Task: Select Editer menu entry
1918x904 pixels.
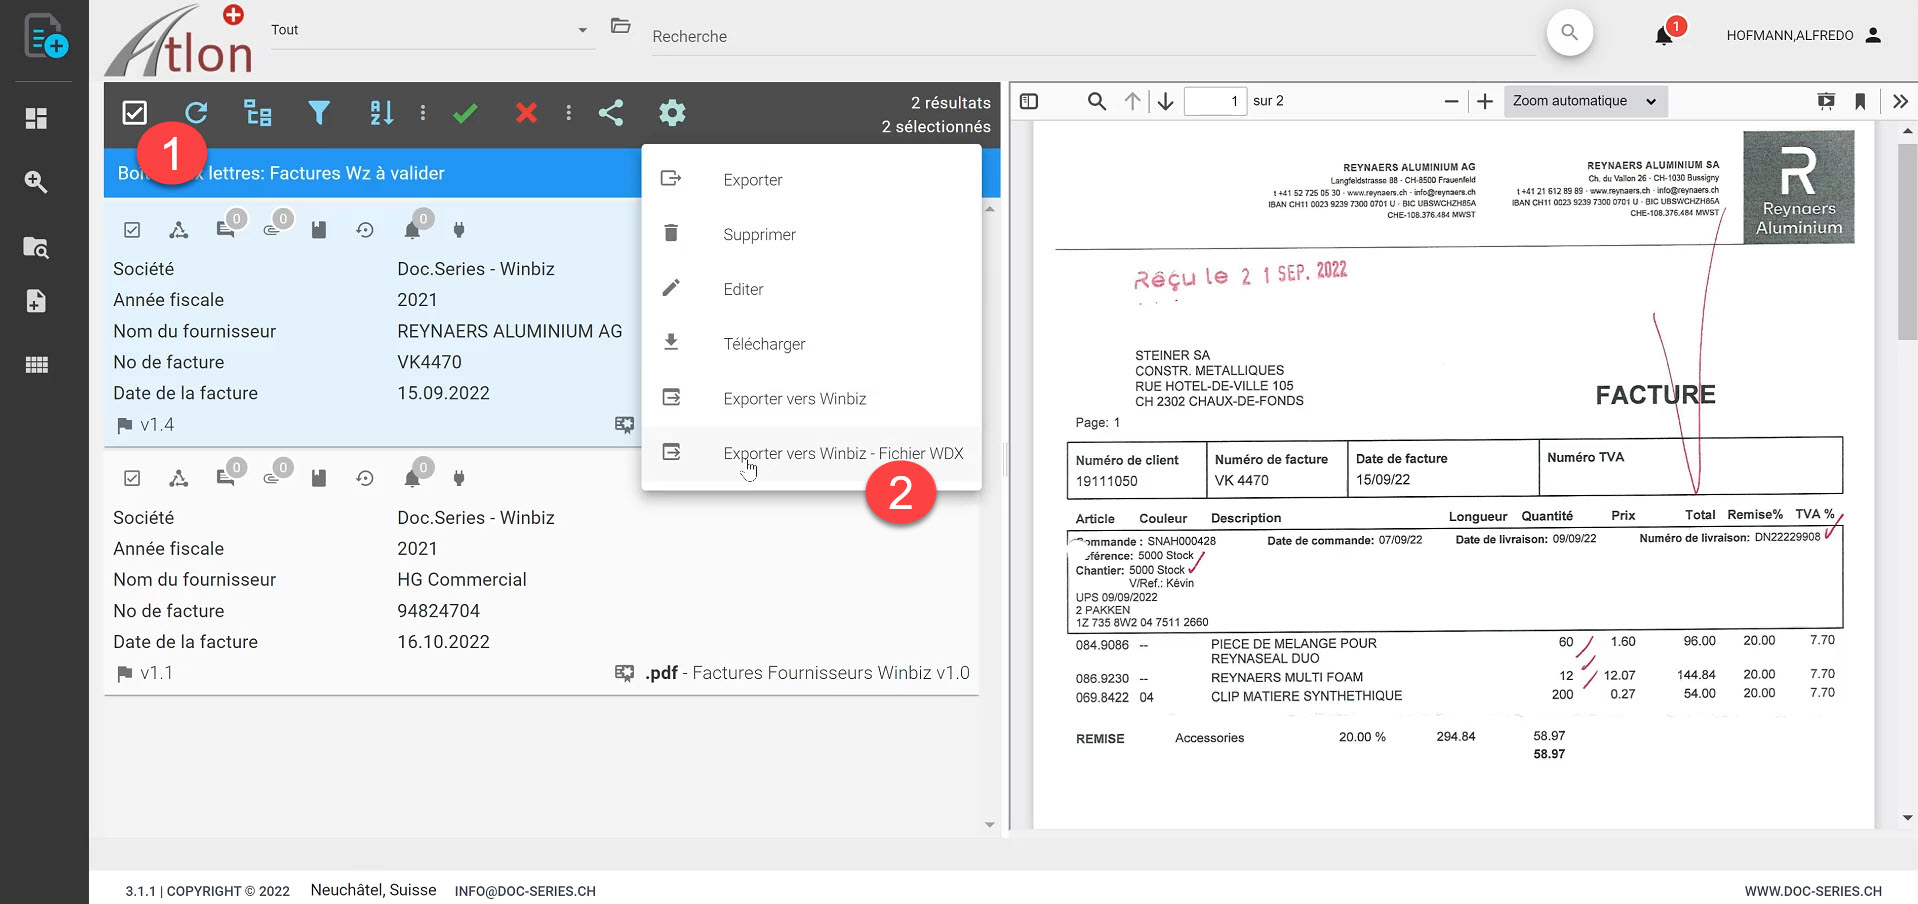Action: [811, 289]
